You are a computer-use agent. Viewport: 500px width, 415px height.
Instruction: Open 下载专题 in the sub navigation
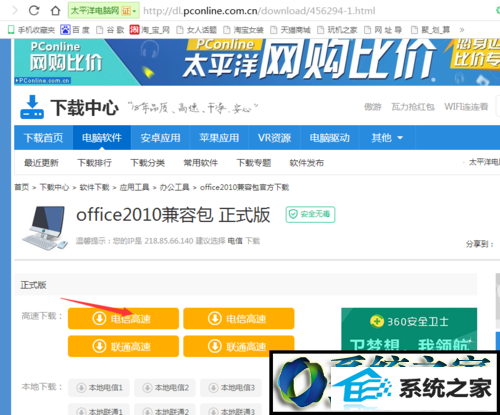[254, 163]
